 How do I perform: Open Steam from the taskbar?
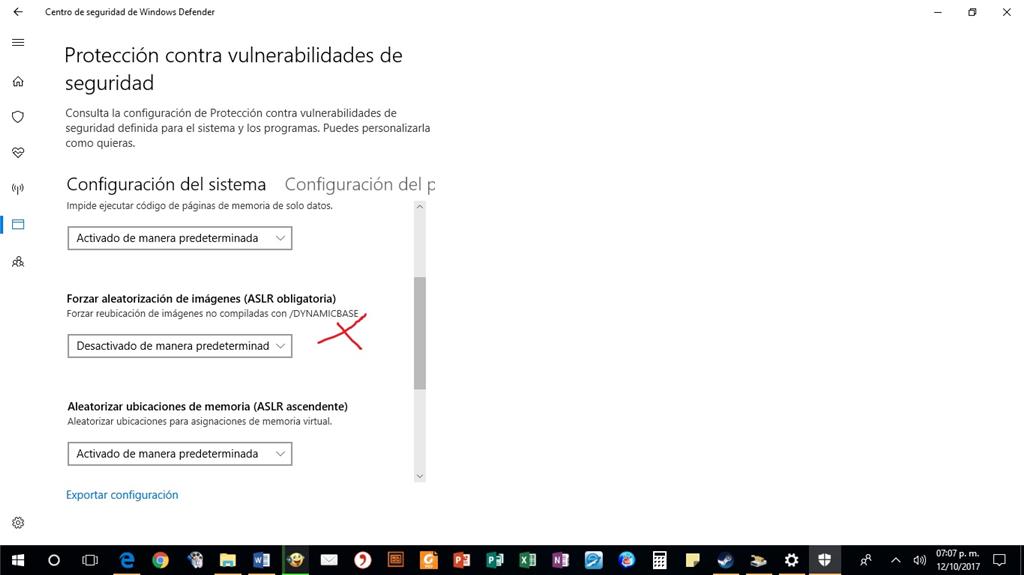[726, 560]
